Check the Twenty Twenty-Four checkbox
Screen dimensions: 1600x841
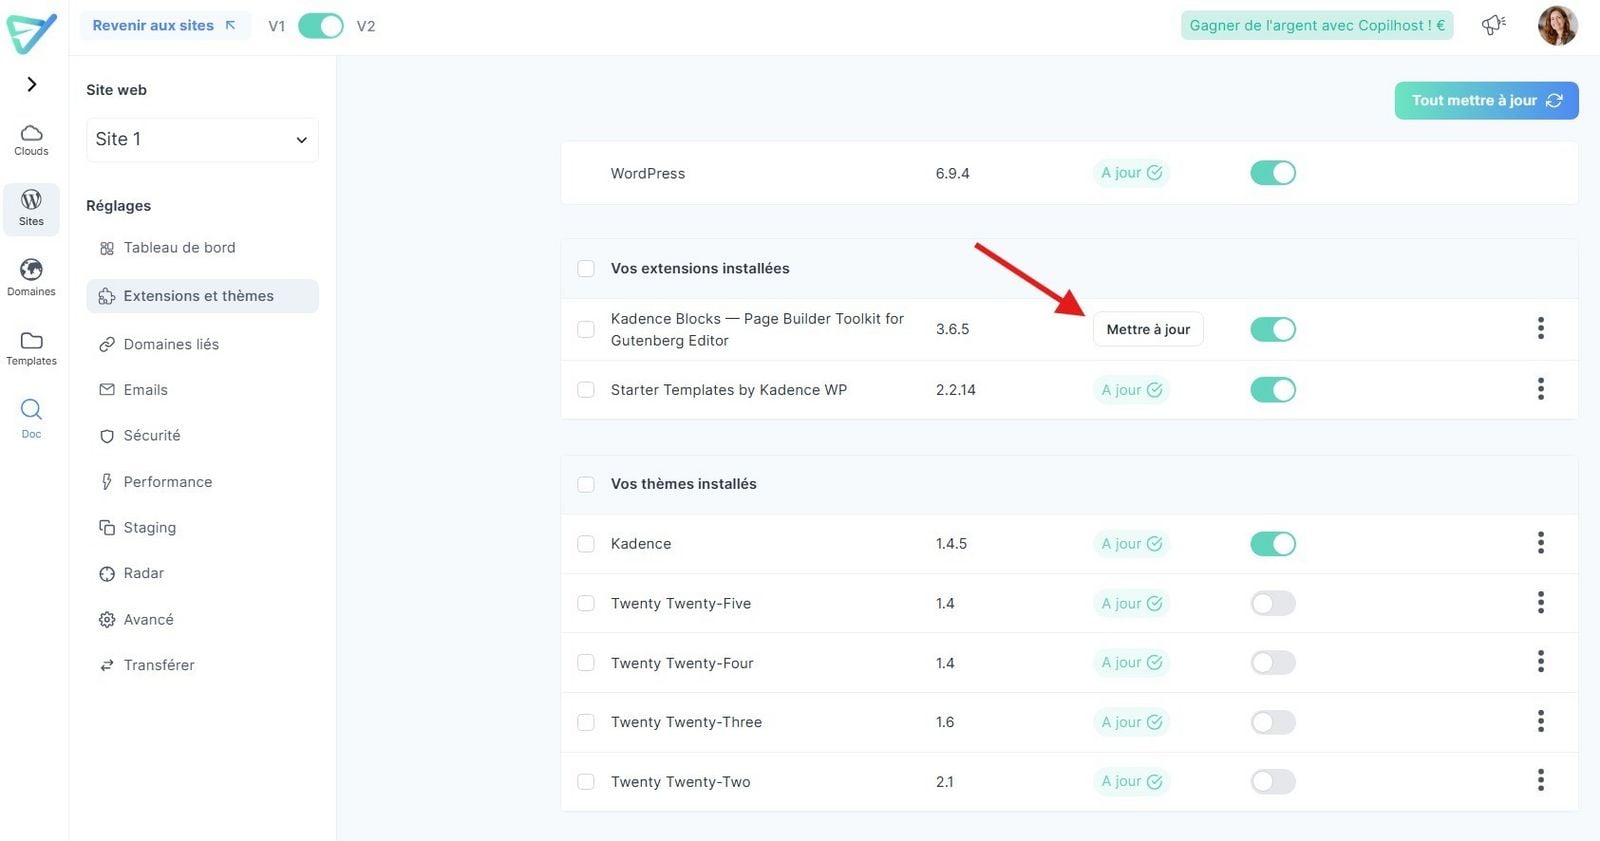586,663
